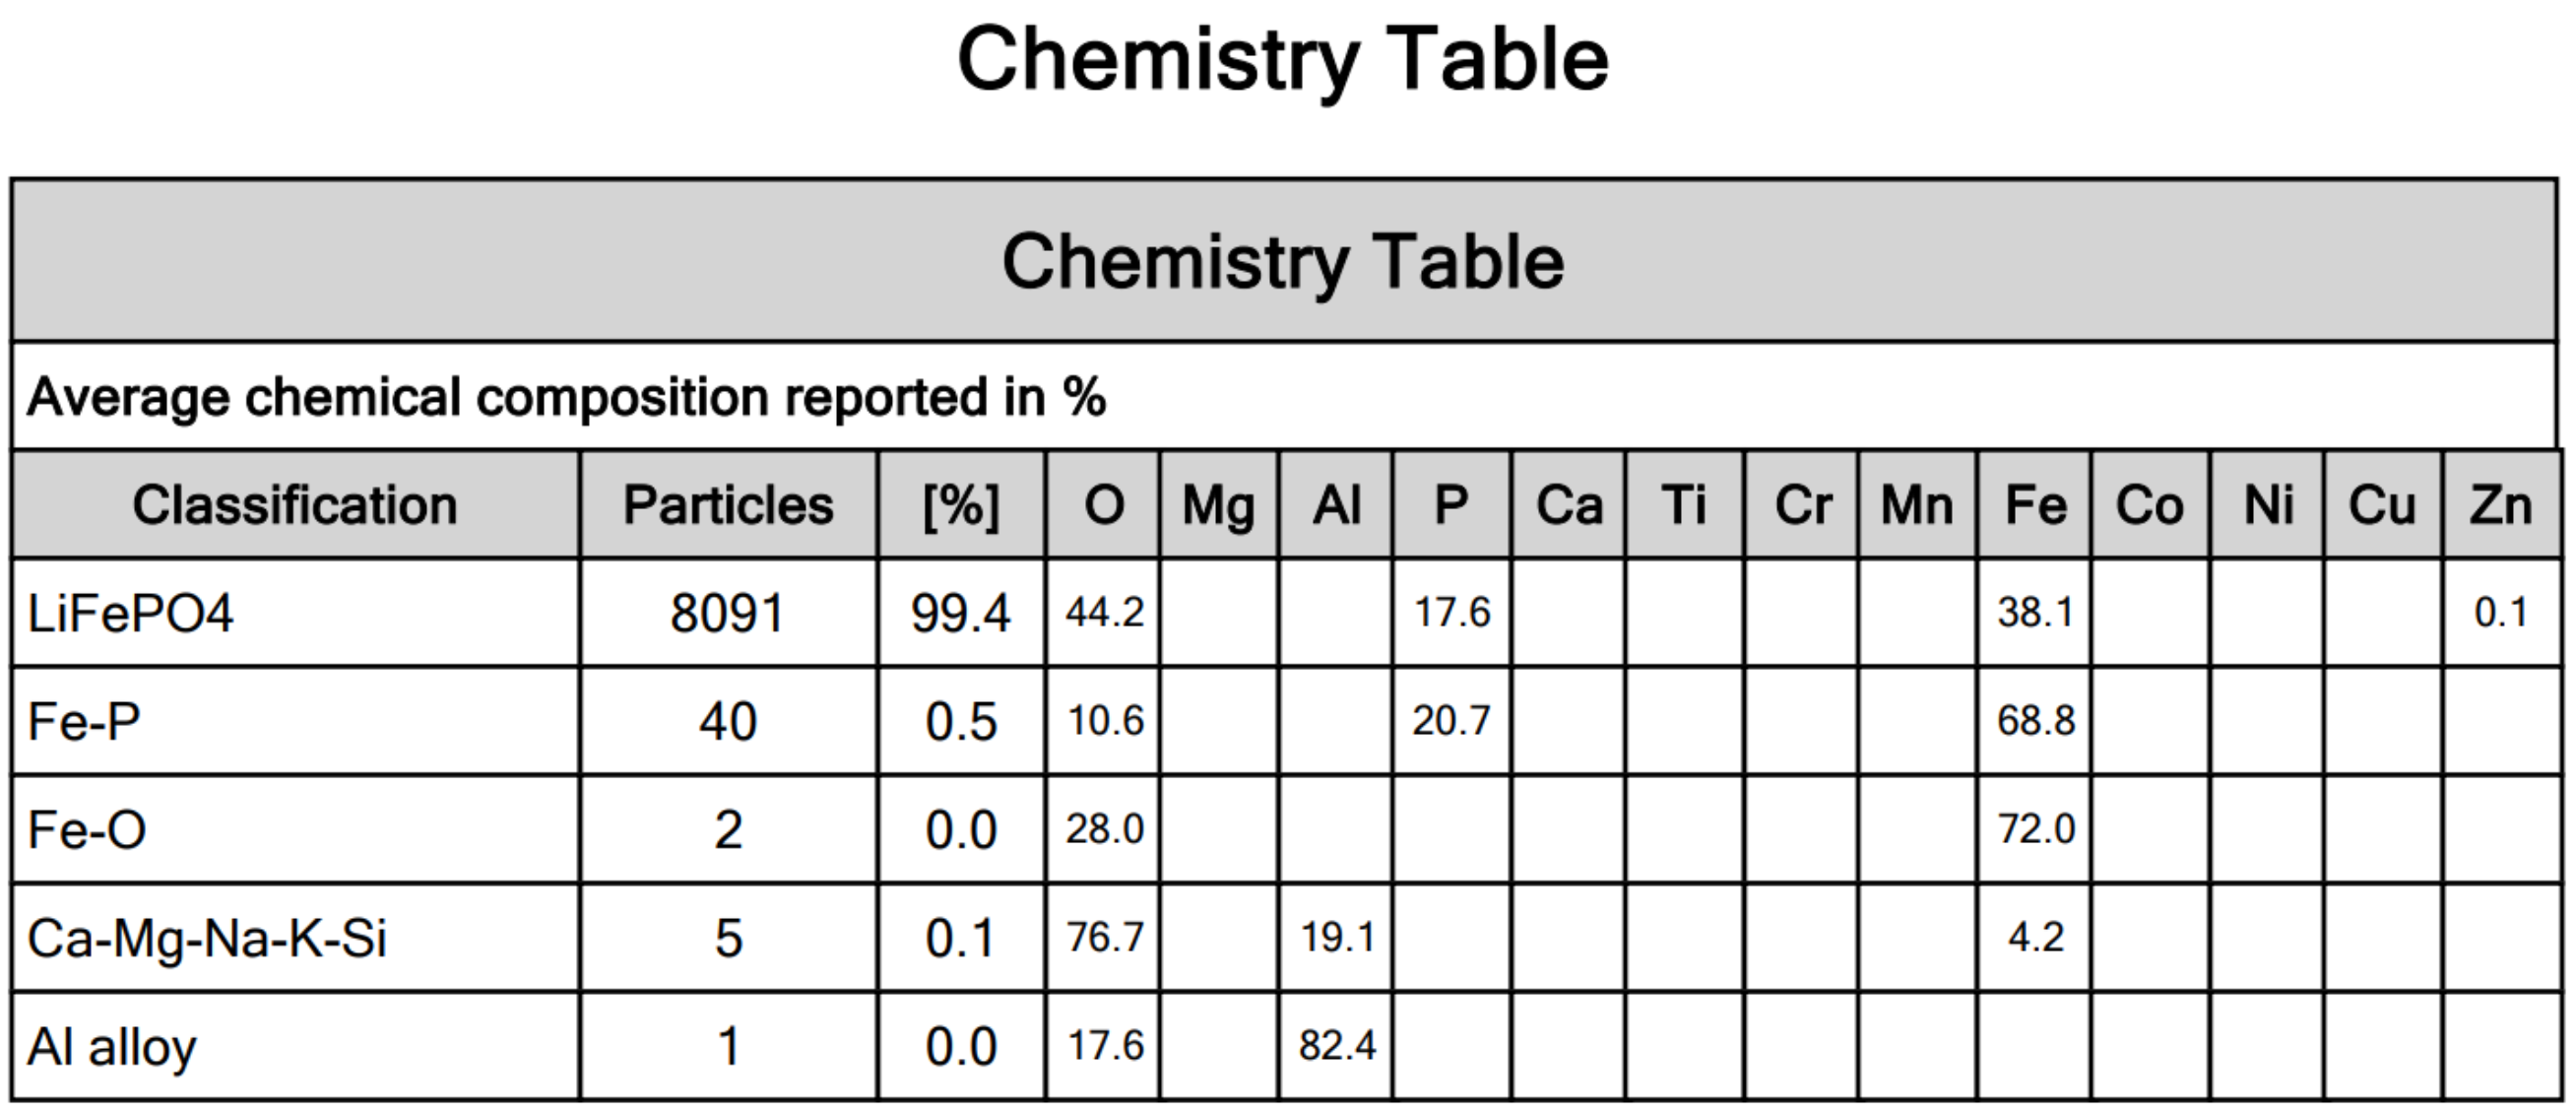Click the Al alloy row label
Viewport: 2576px width, 1113px height.
(x=295, y=1046)
